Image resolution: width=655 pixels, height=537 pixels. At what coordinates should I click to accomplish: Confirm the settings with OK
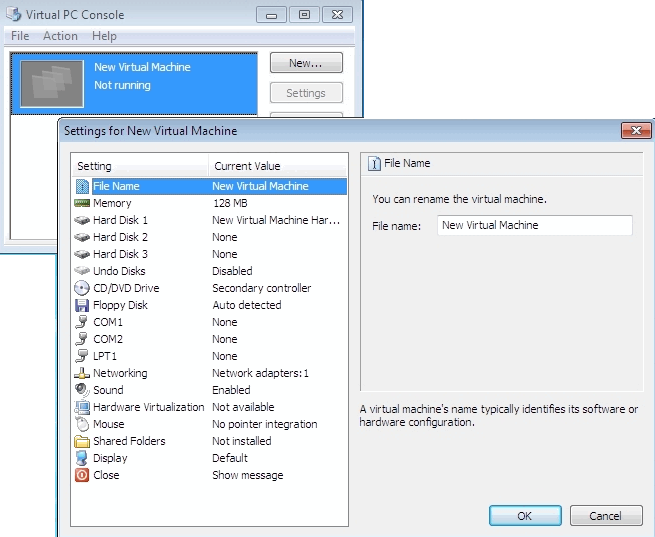[x=525, y=516]
